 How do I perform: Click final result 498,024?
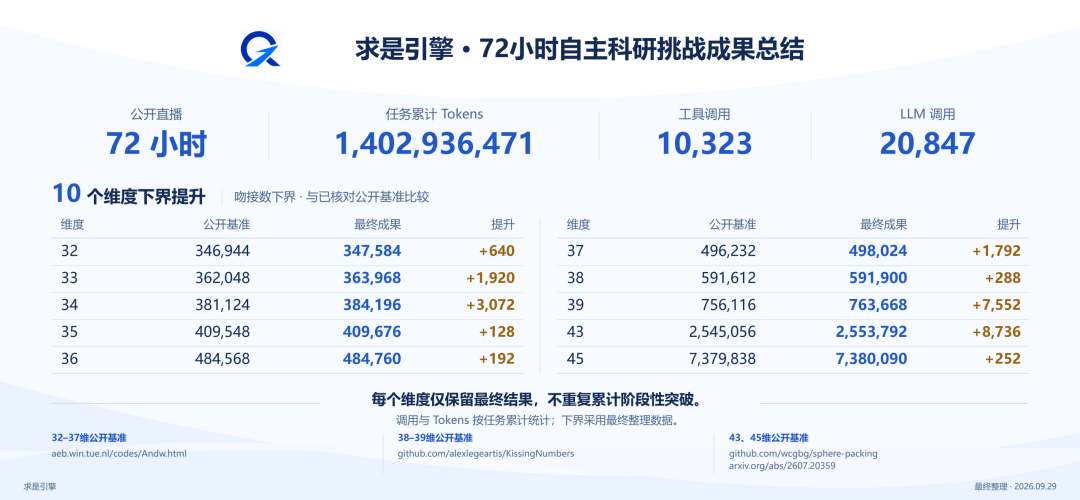pos(878,251)
